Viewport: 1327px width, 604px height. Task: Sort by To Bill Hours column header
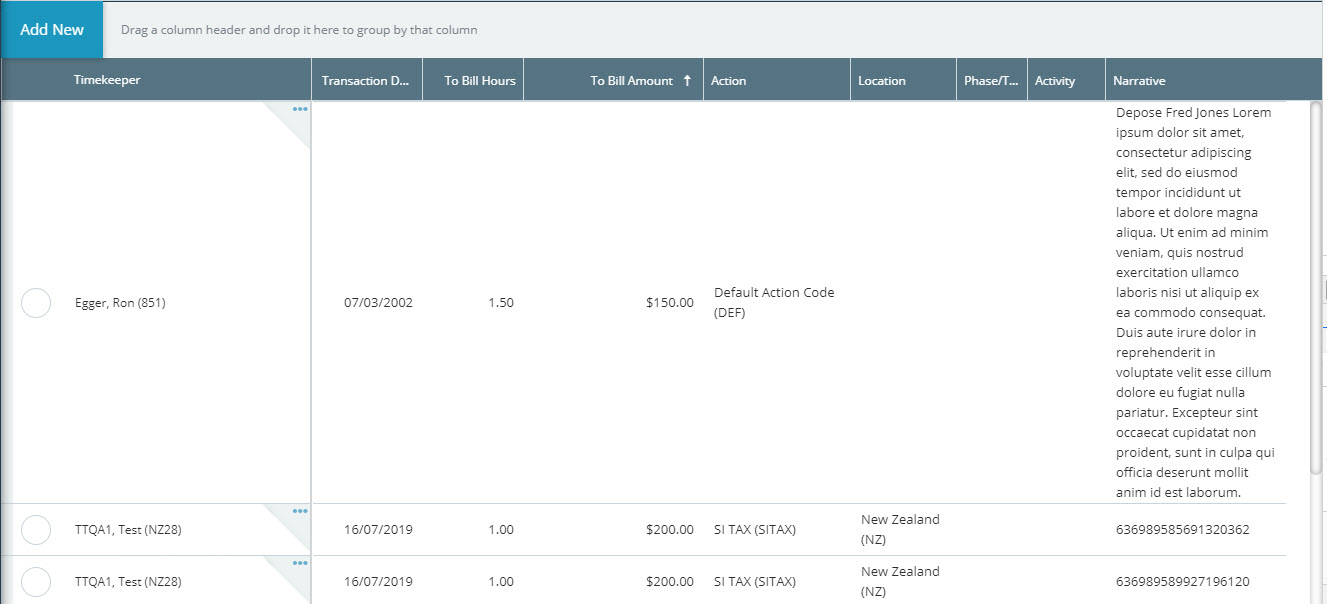(480, 81)
